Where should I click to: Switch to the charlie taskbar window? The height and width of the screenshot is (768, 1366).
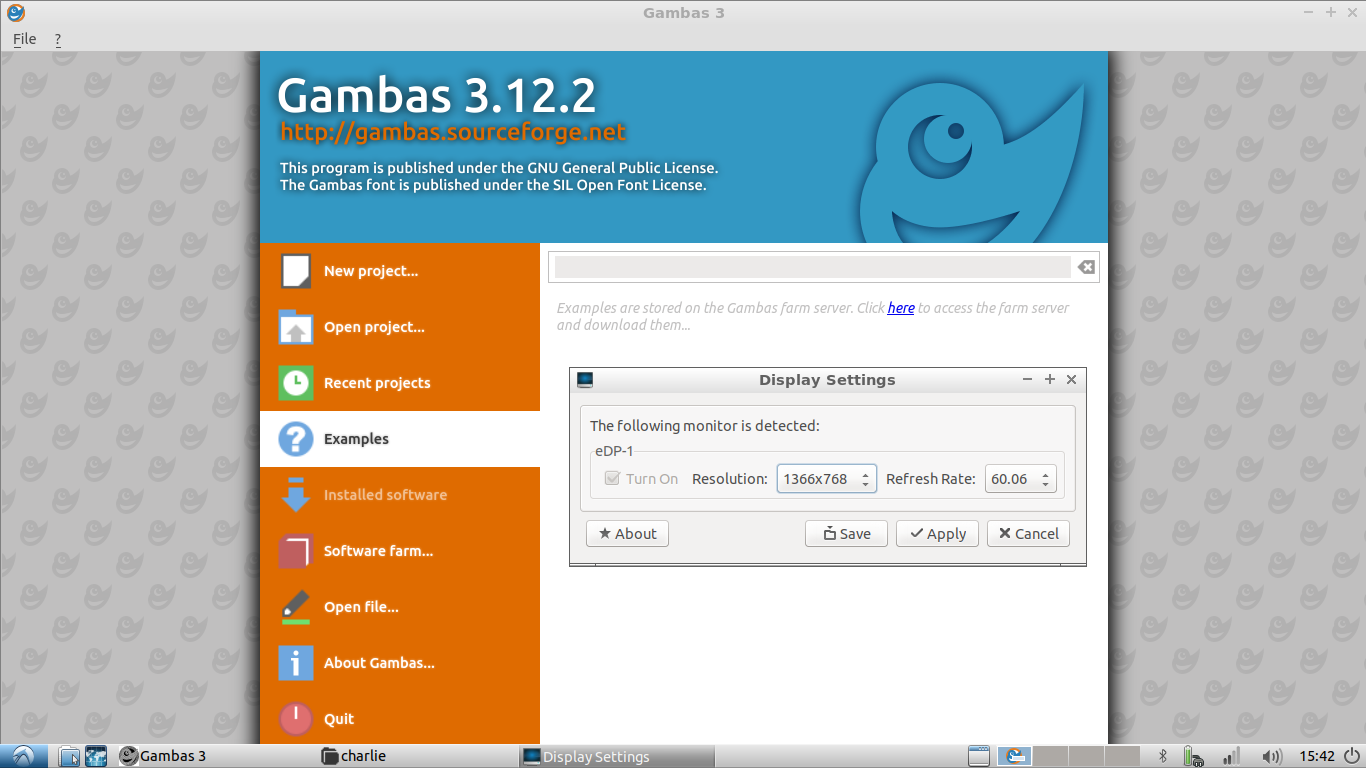[354, 756]
